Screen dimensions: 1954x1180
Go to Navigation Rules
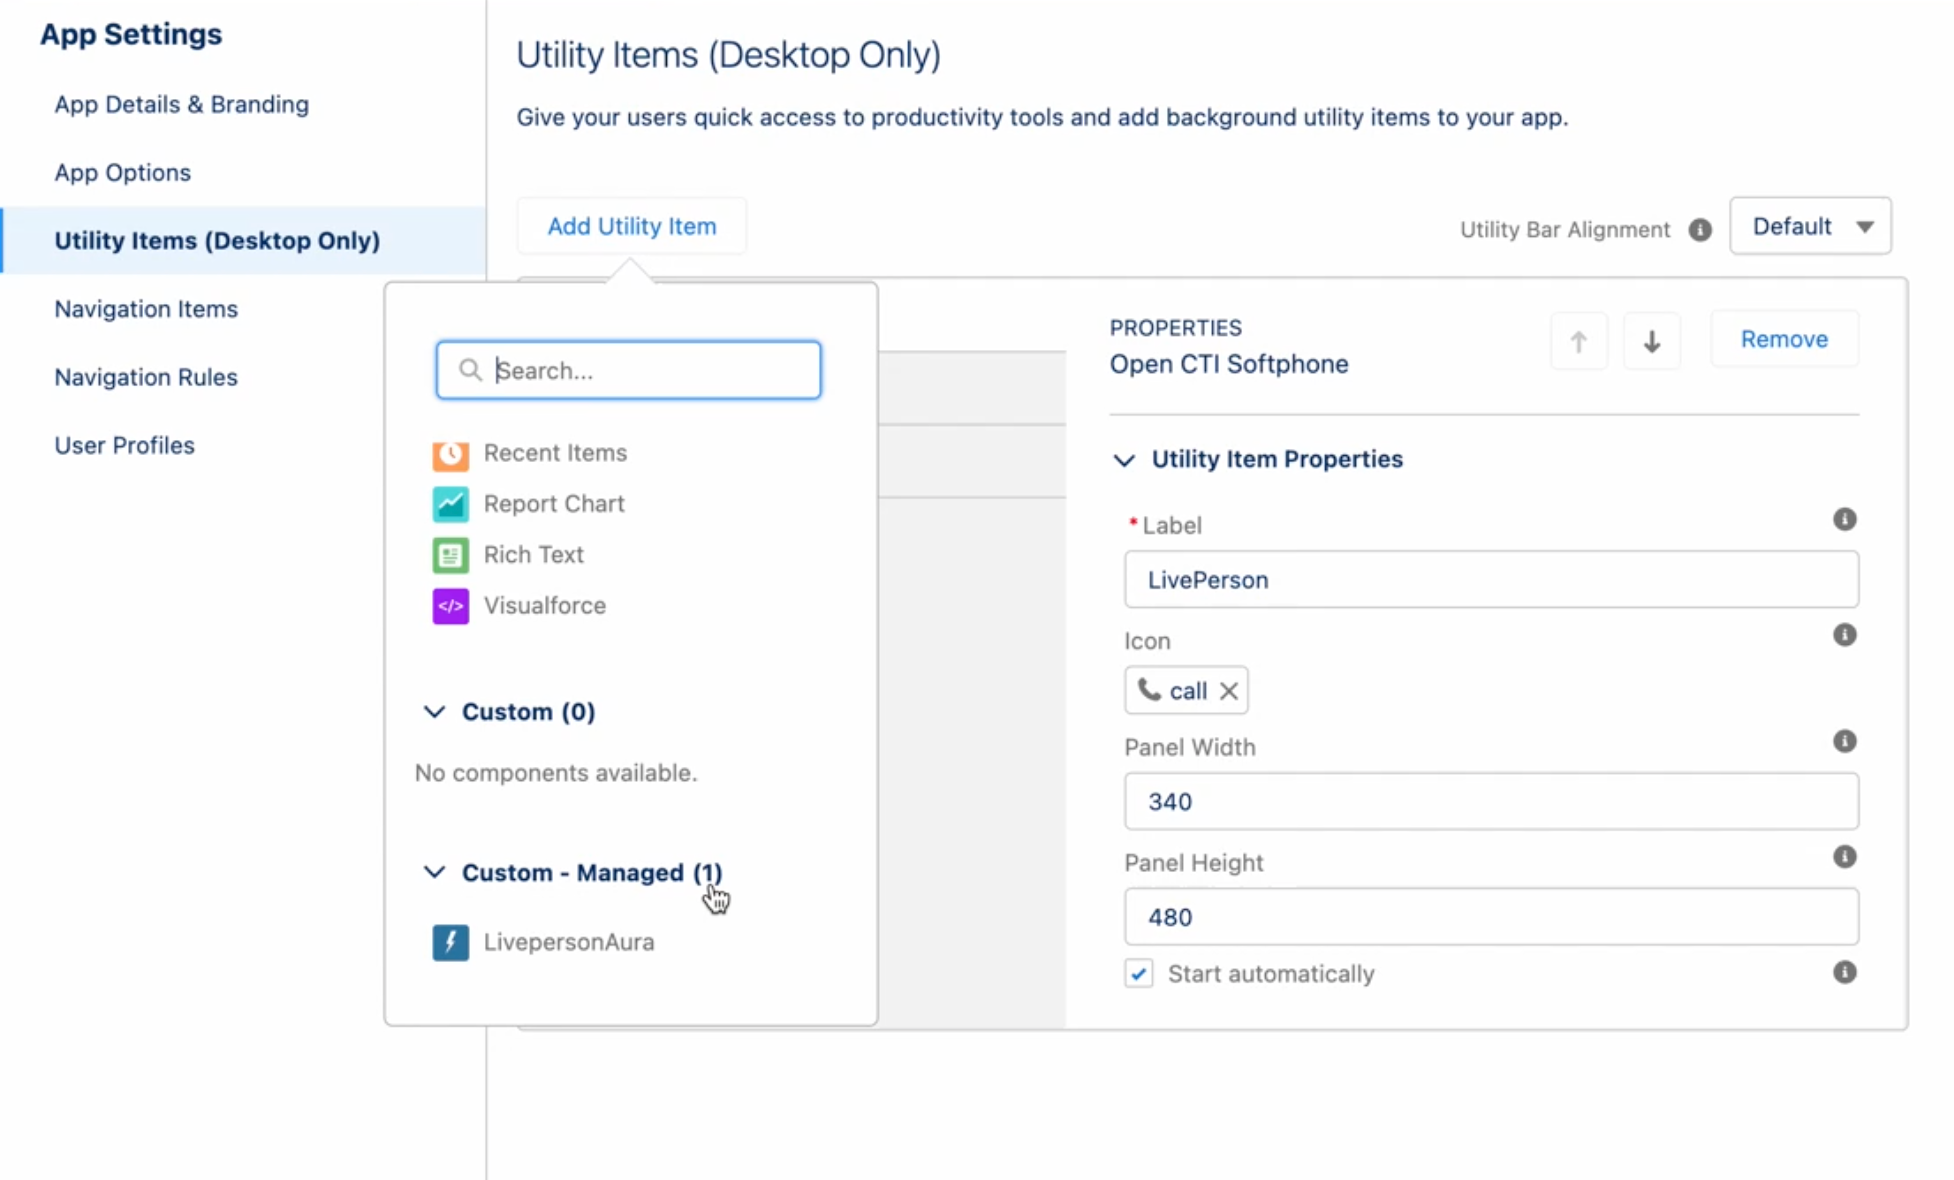pyautogui.click(x=146, y=377)
